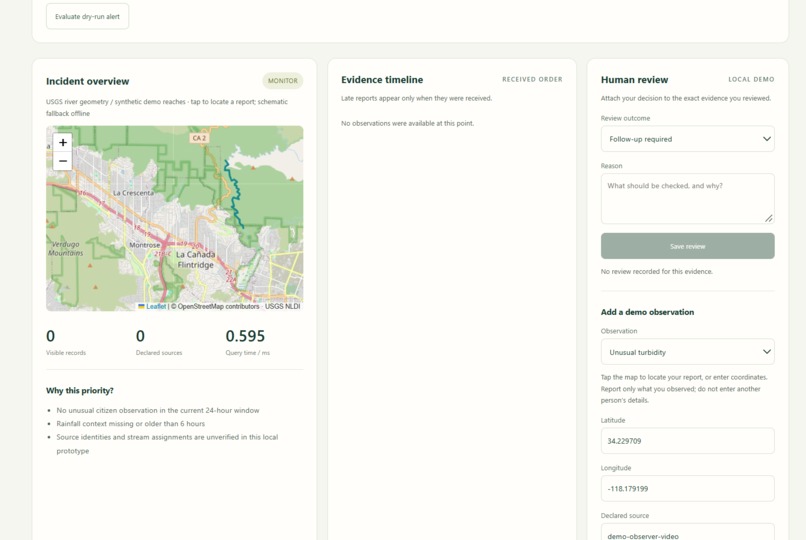Click the Evaluate dry-run alert button
806x540 pixels.
pyautogui.click(x=87, y=16)
